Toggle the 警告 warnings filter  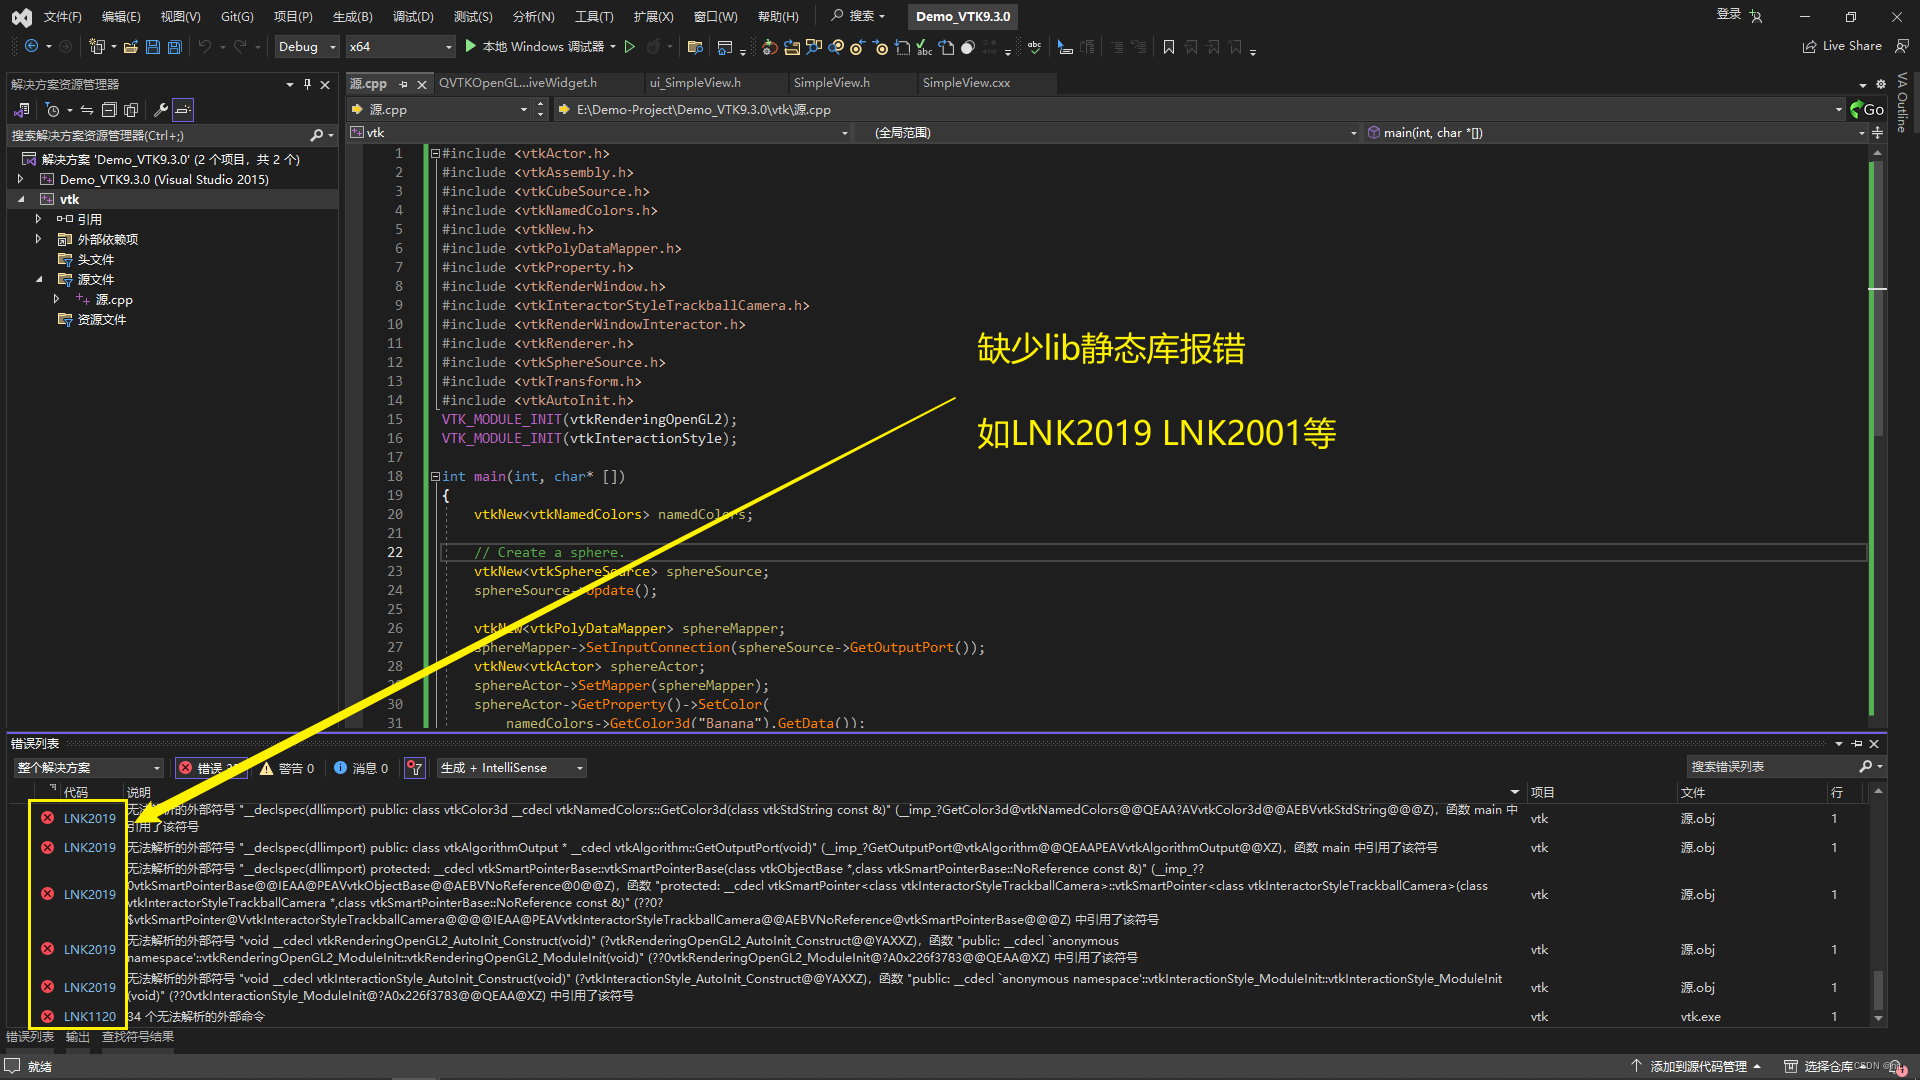(288, 768)
